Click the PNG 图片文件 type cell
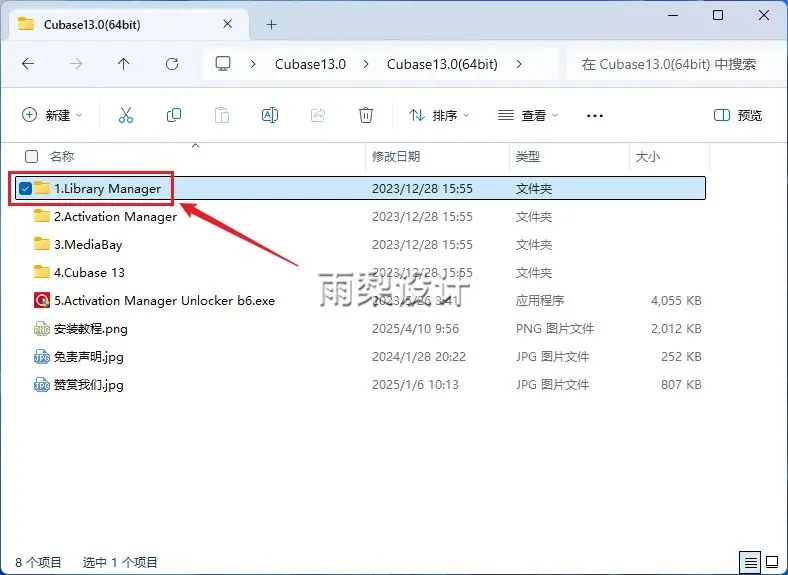 click(x=555, y=329)
